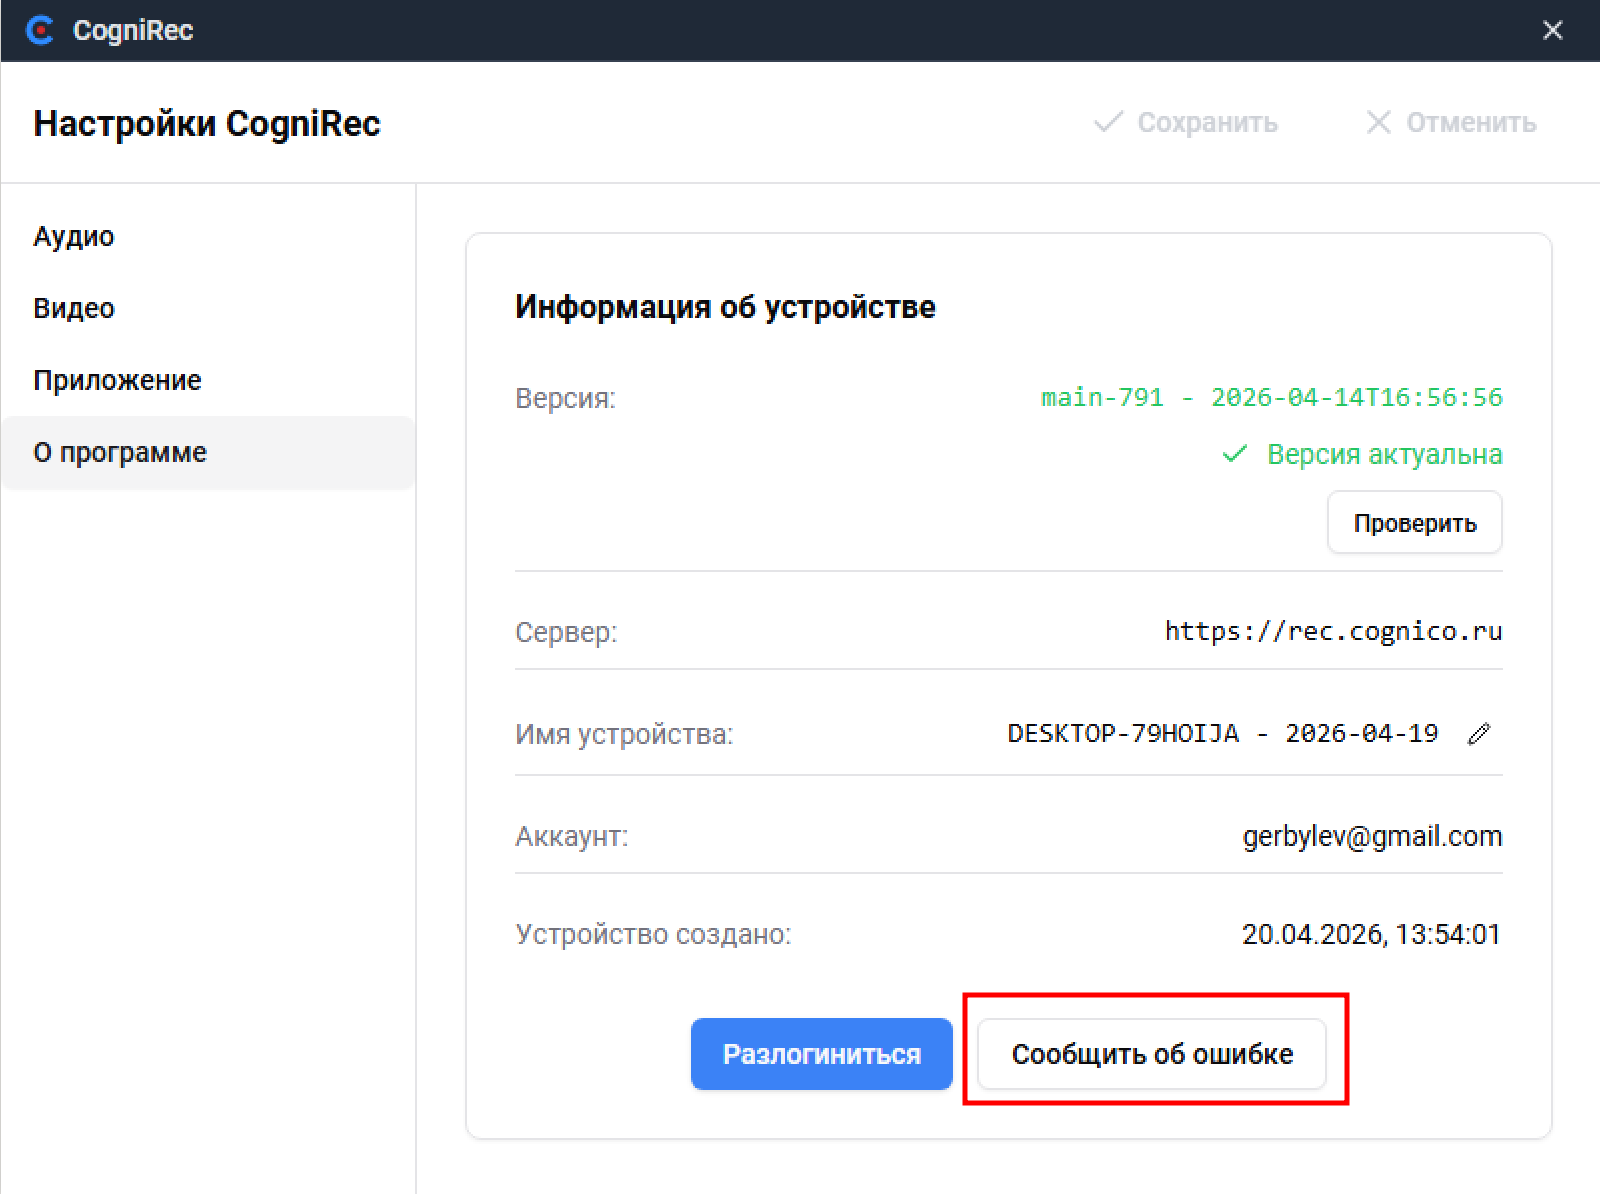Click the Сообщить об ошибке button

pyautogui.click(x=1152, y=1054)
